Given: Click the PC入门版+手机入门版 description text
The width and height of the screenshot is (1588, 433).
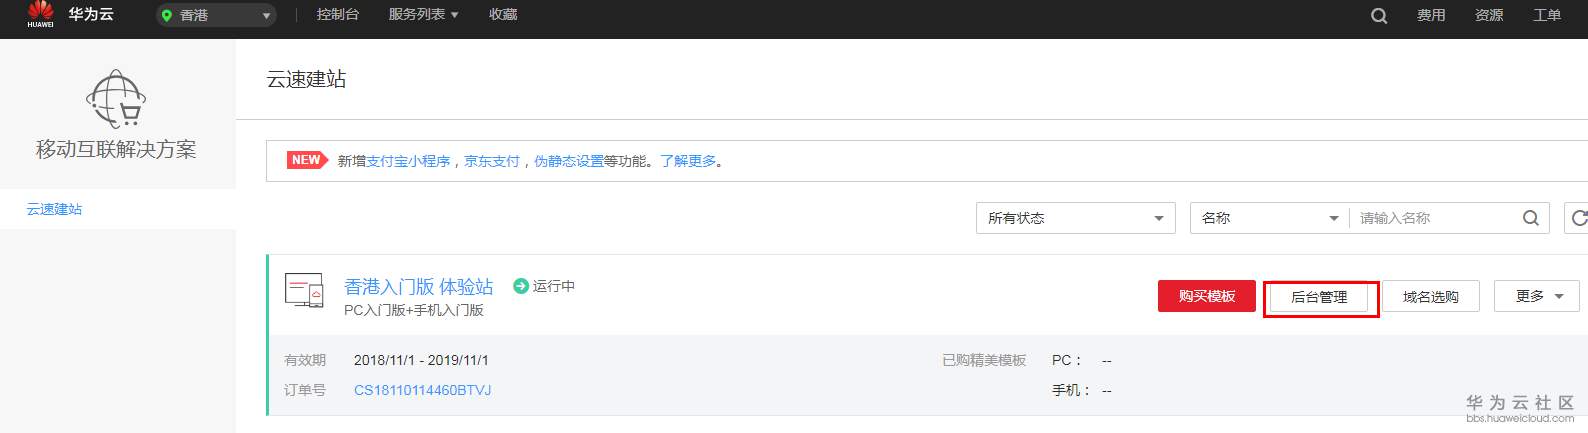Looking at the screenshot, I should pos(414,310).
